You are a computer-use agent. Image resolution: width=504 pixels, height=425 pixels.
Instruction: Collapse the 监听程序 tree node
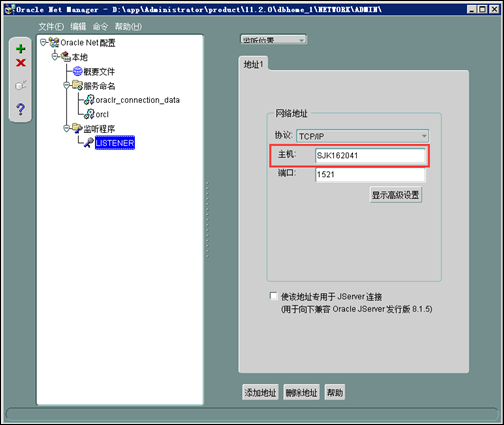[66, 128]
